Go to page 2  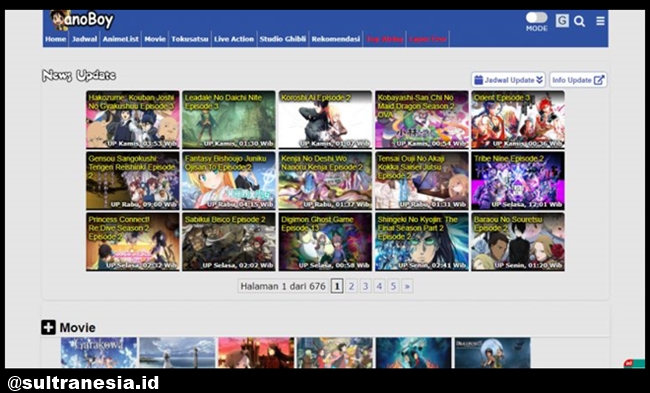coord(352,286)
